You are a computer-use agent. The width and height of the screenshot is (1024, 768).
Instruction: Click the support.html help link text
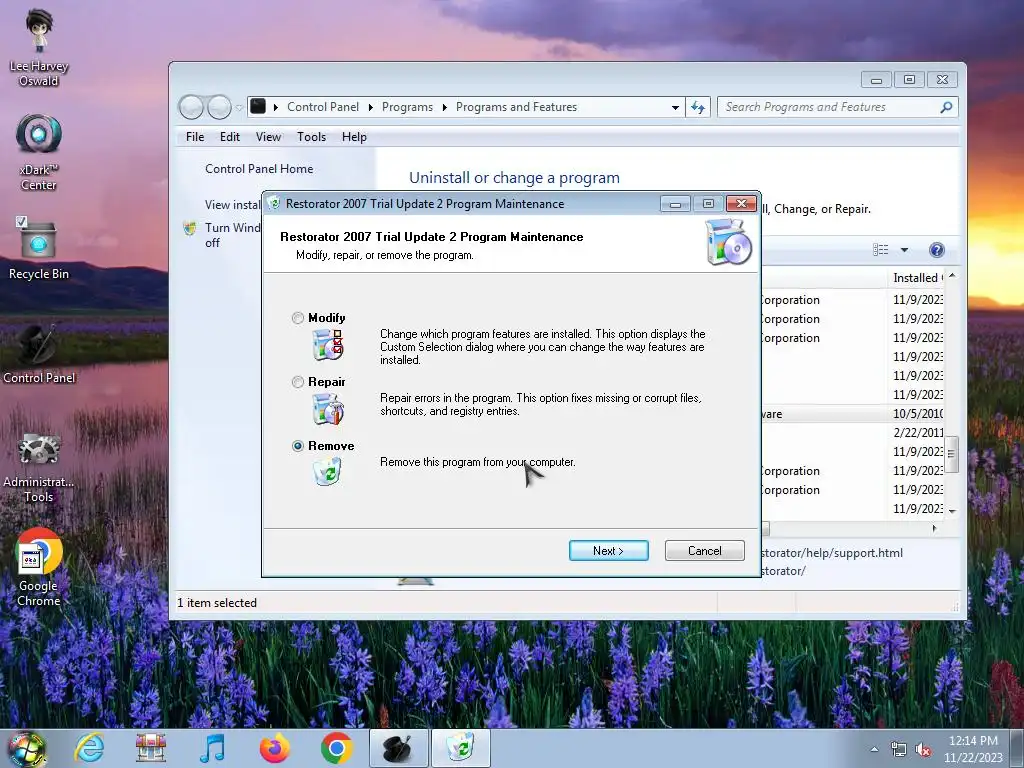tap(832, 552)
